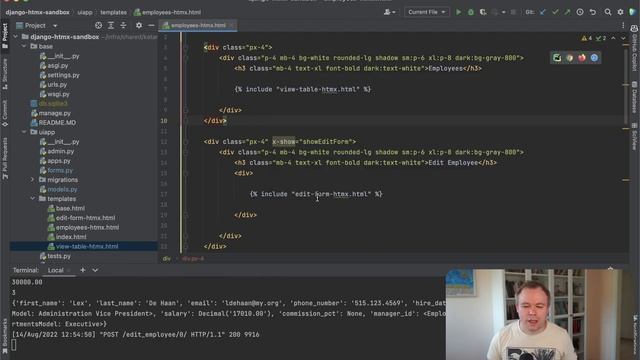The image size is (640, 360).
Task: Click the rollback undo arrow icon
Action: tap(593, 12)
